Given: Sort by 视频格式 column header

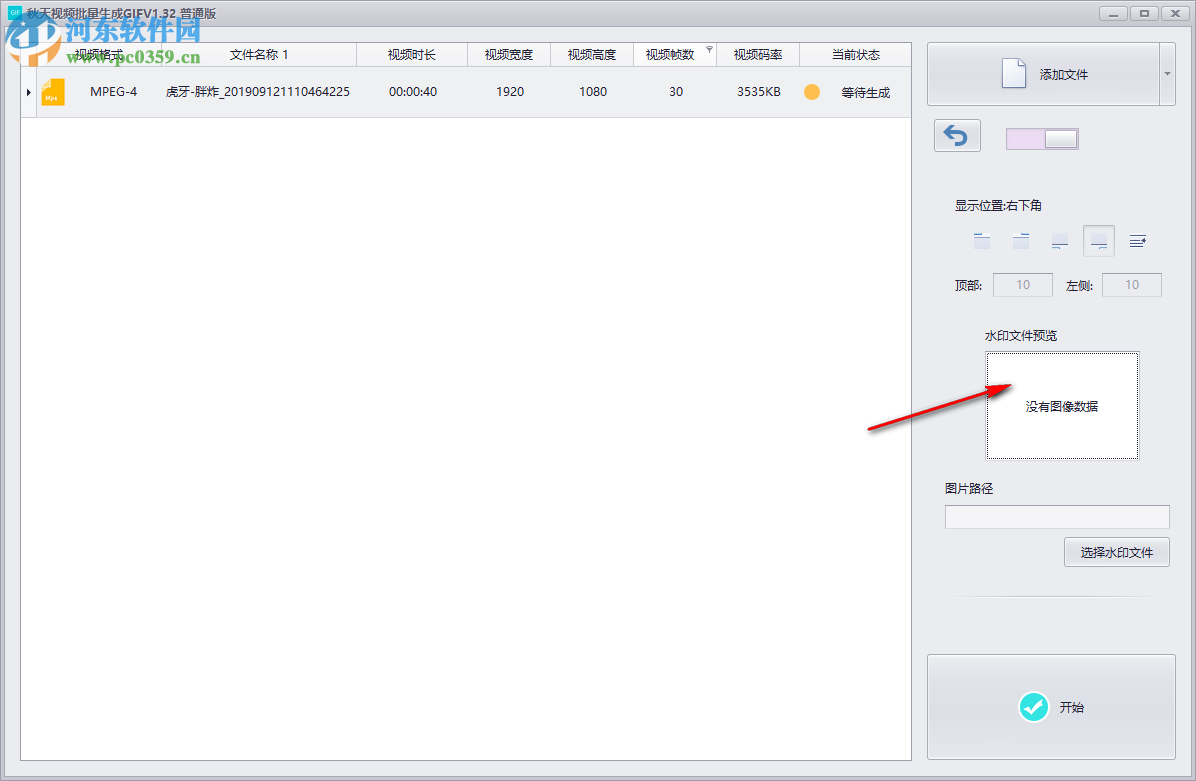Looking at the screenshot, I should 98,55.
